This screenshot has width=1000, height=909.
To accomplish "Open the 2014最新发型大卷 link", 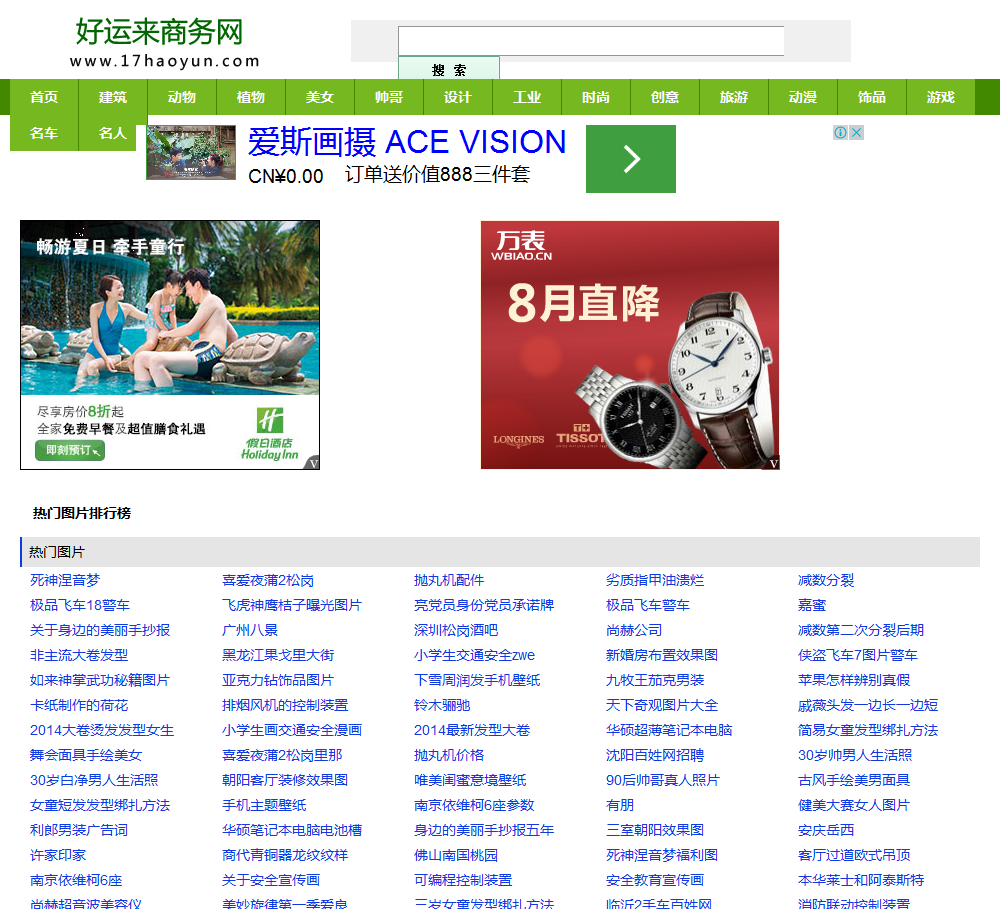I will coord(472,730).
